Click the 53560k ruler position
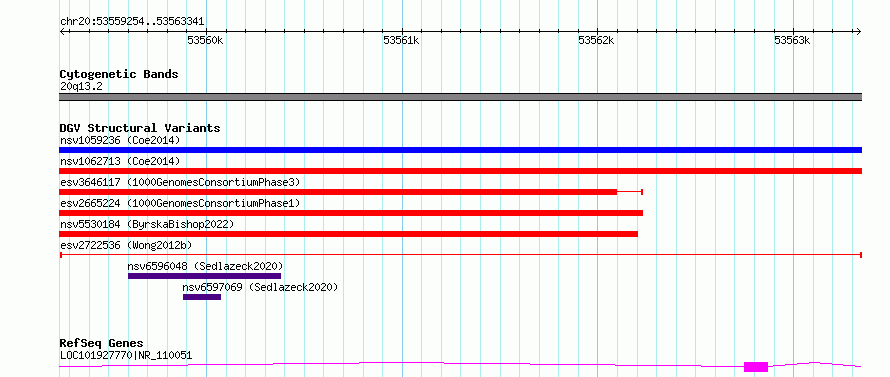Screen dimensions: 890x377 [x=205, y=40]
